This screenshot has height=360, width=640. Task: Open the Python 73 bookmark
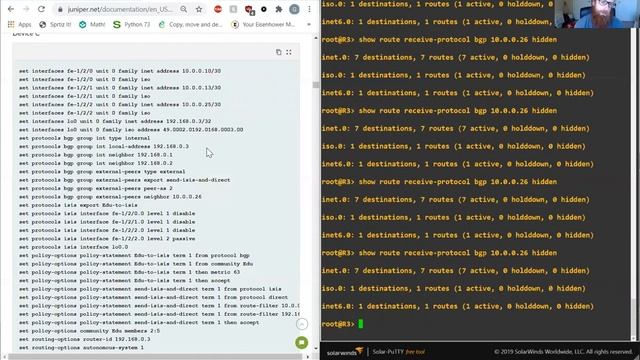[x=131, y=24]
